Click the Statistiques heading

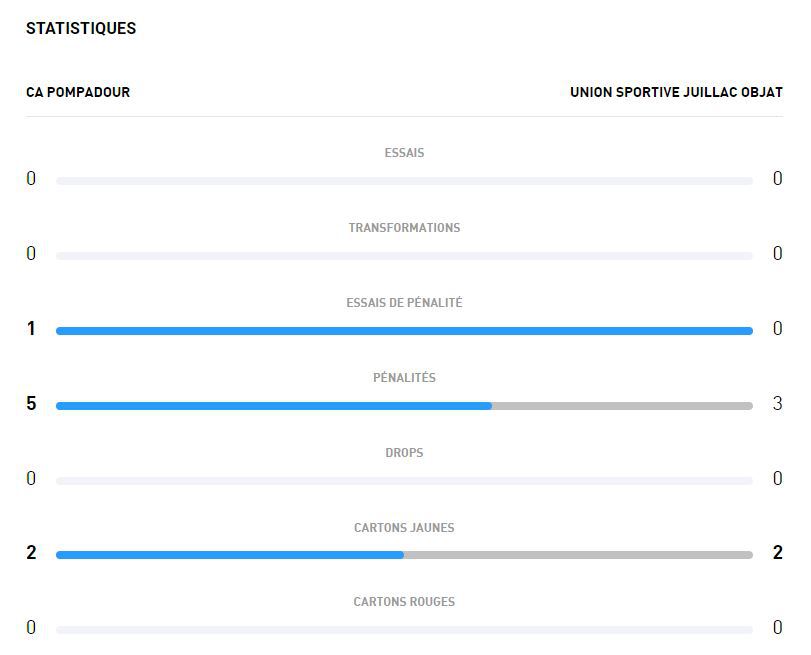(81, 28)
